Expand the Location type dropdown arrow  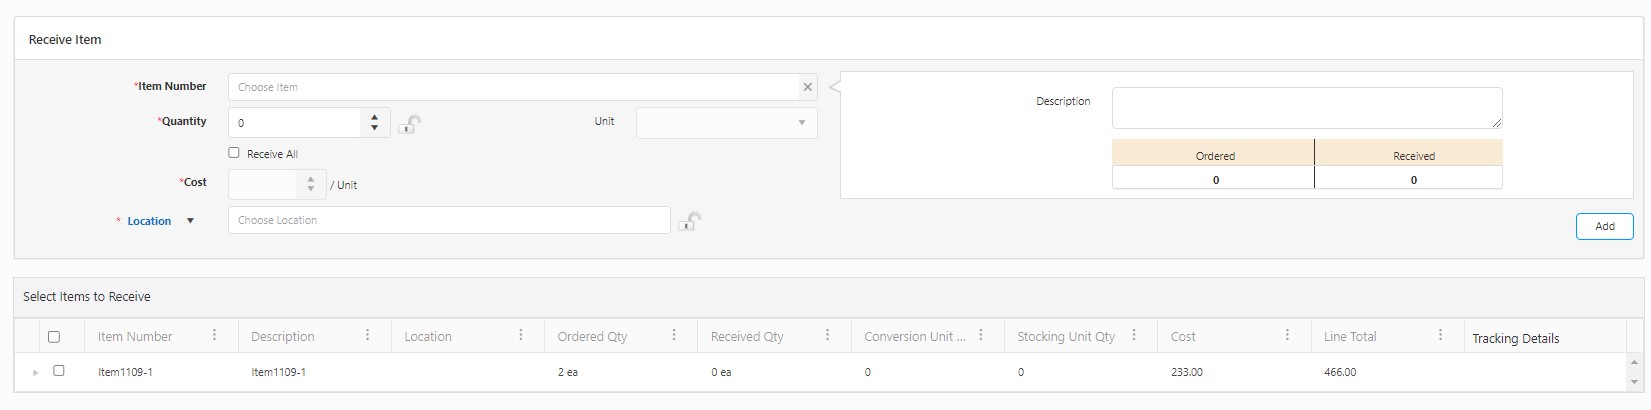point(190,221)
